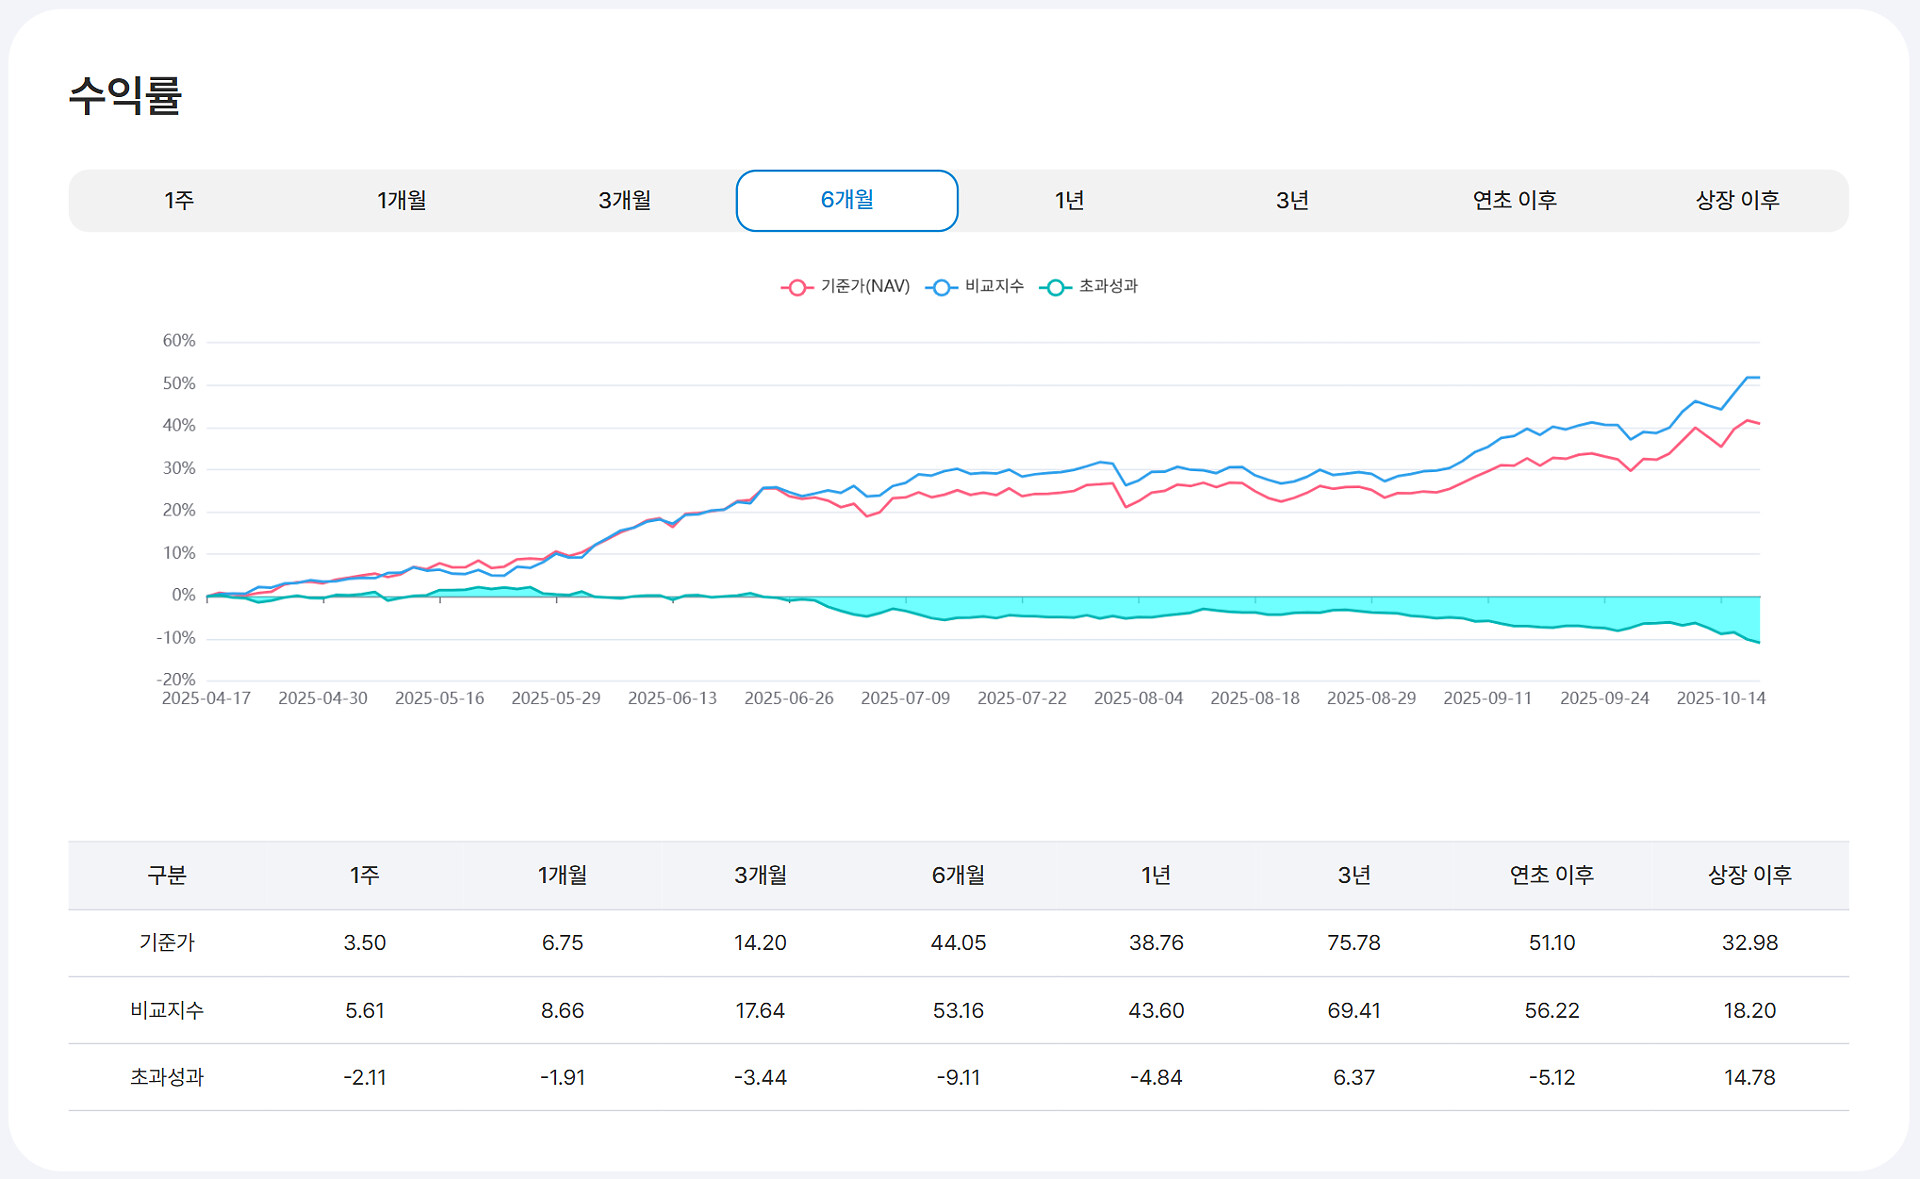The image size is (1920, 1179).
Task: Switch chart to the 1년 tab
Action: tap(1069, 200)
